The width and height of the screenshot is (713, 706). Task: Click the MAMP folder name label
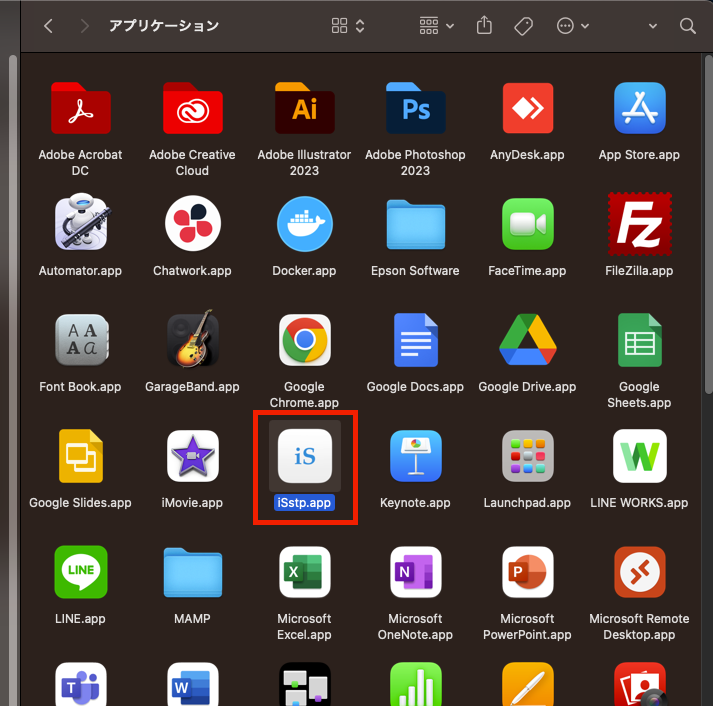tap(192, 619)
